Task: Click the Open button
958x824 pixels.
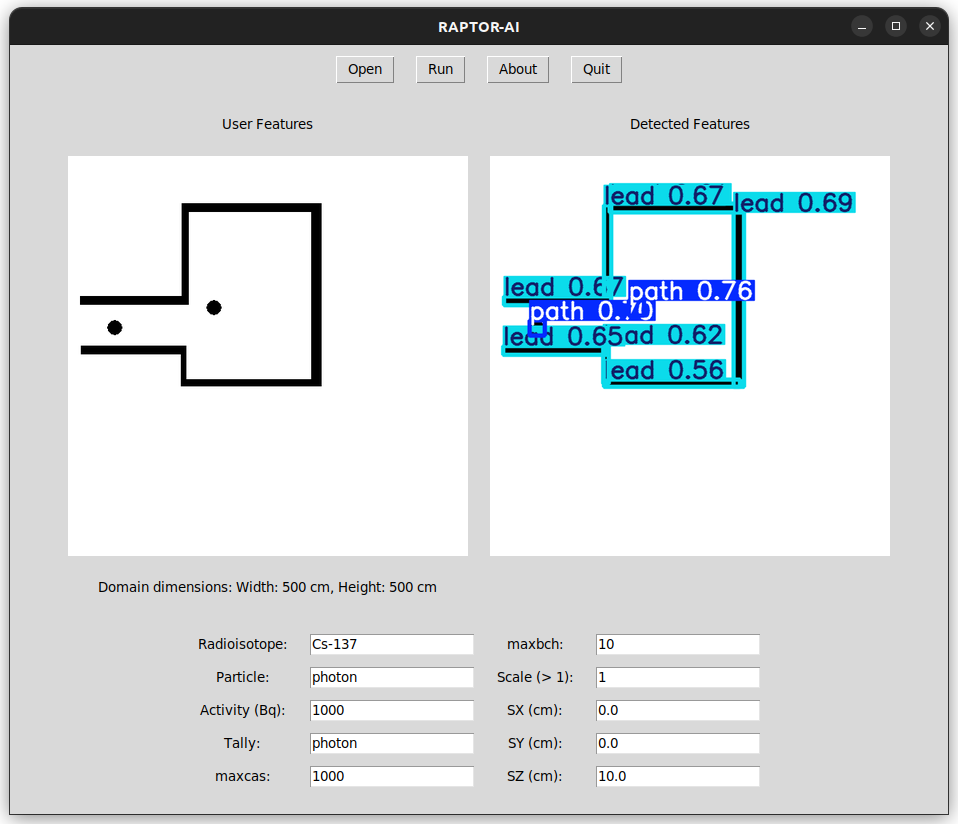Action: pos(365,69)
